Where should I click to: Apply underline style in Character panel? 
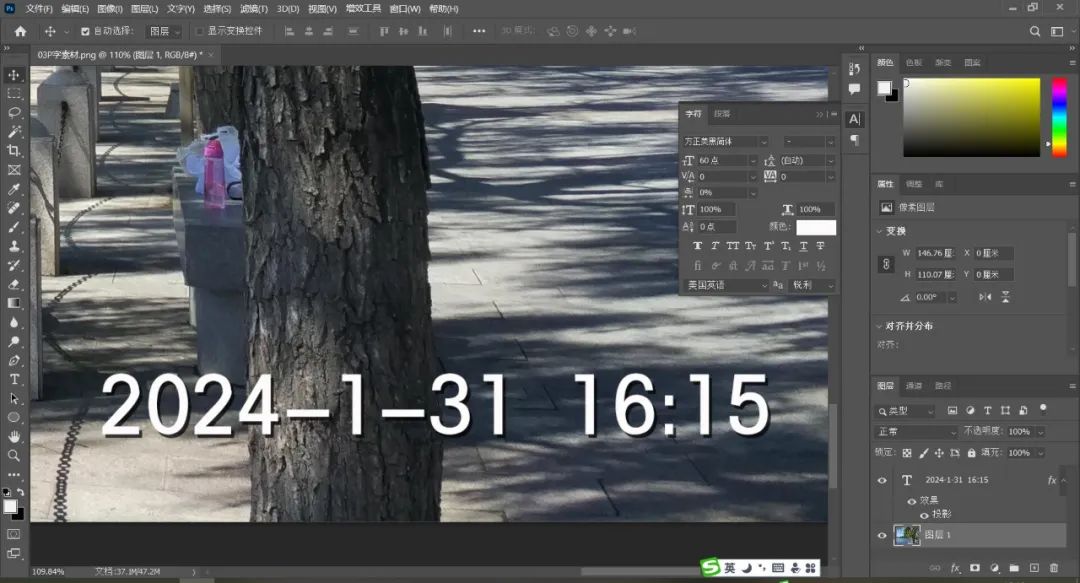click(x=803, y=246)
